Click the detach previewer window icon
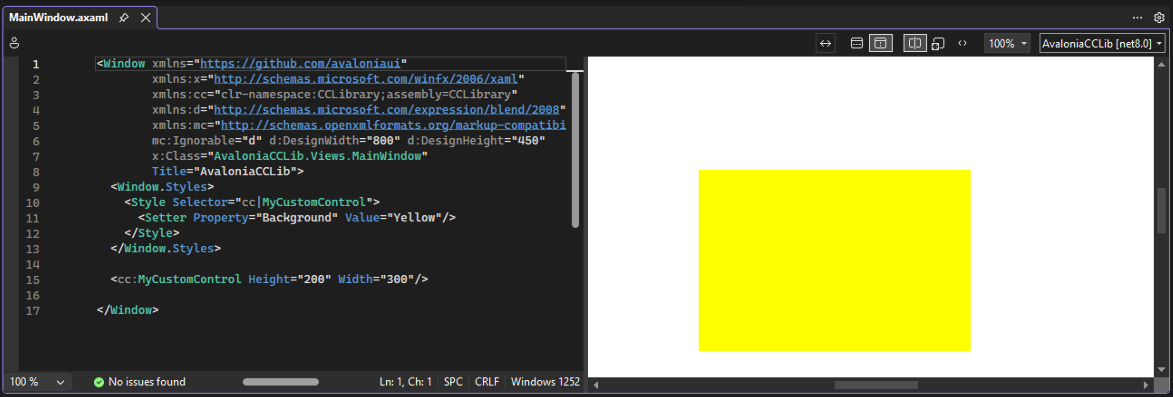This screenshot has width=1173, height=397. pyautogui.click(x=938, y=44)
